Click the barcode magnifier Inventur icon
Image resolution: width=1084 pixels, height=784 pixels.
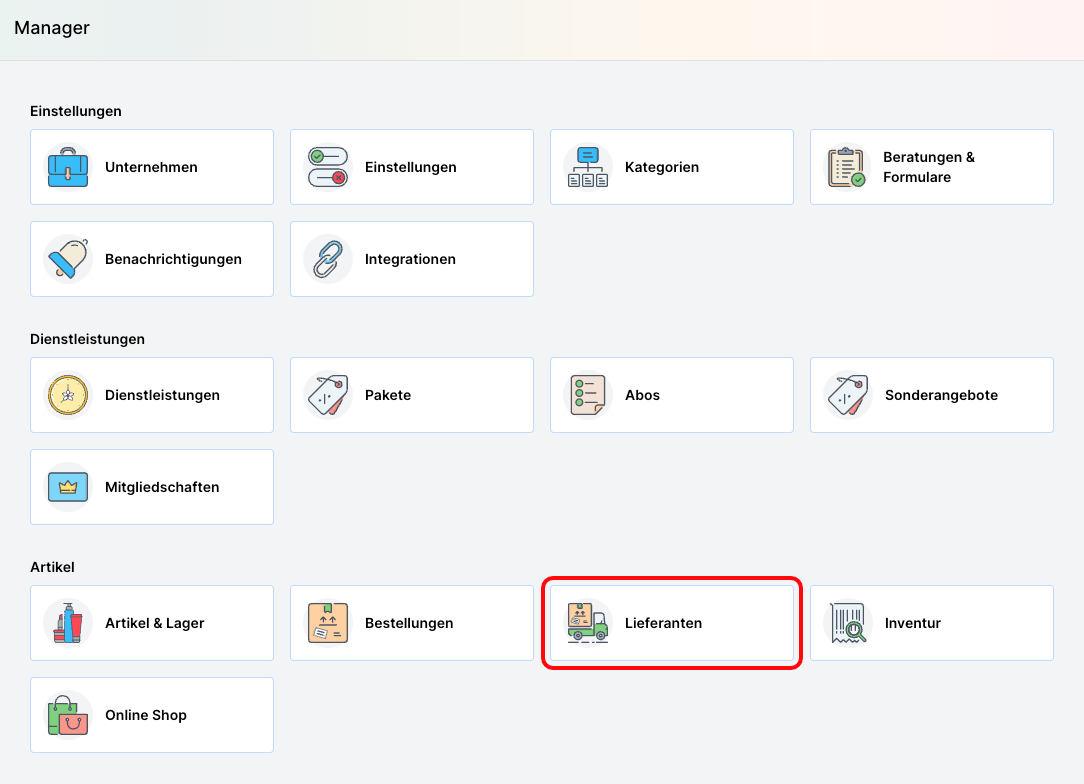[848, 623]
